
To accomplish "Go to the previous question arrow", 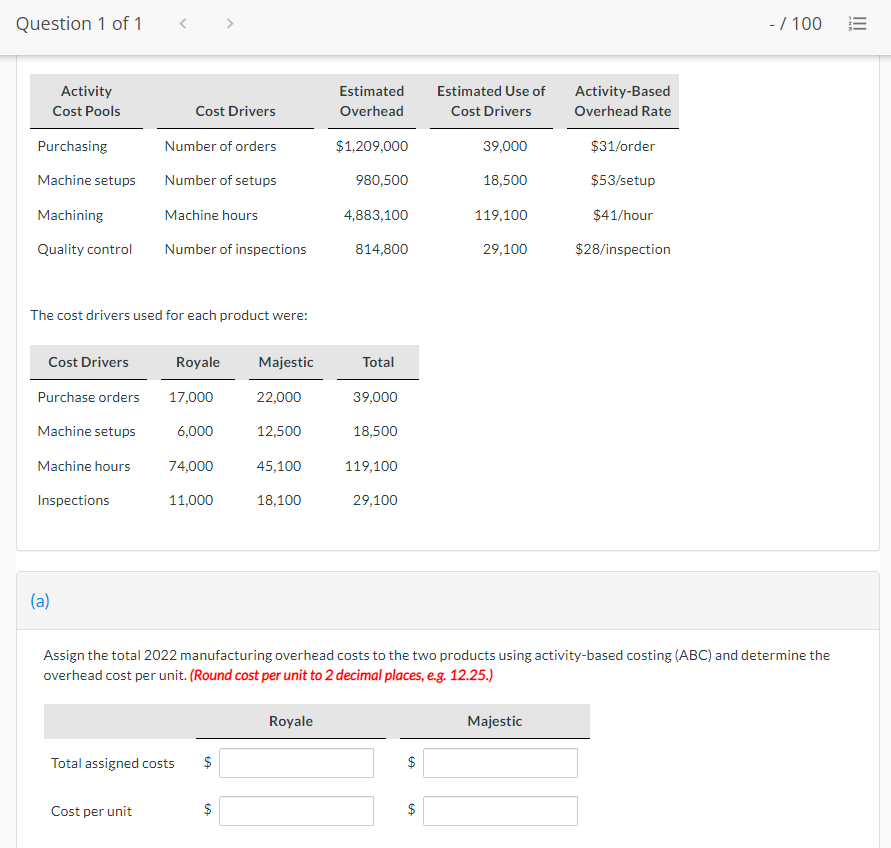I will pos(183,23).
